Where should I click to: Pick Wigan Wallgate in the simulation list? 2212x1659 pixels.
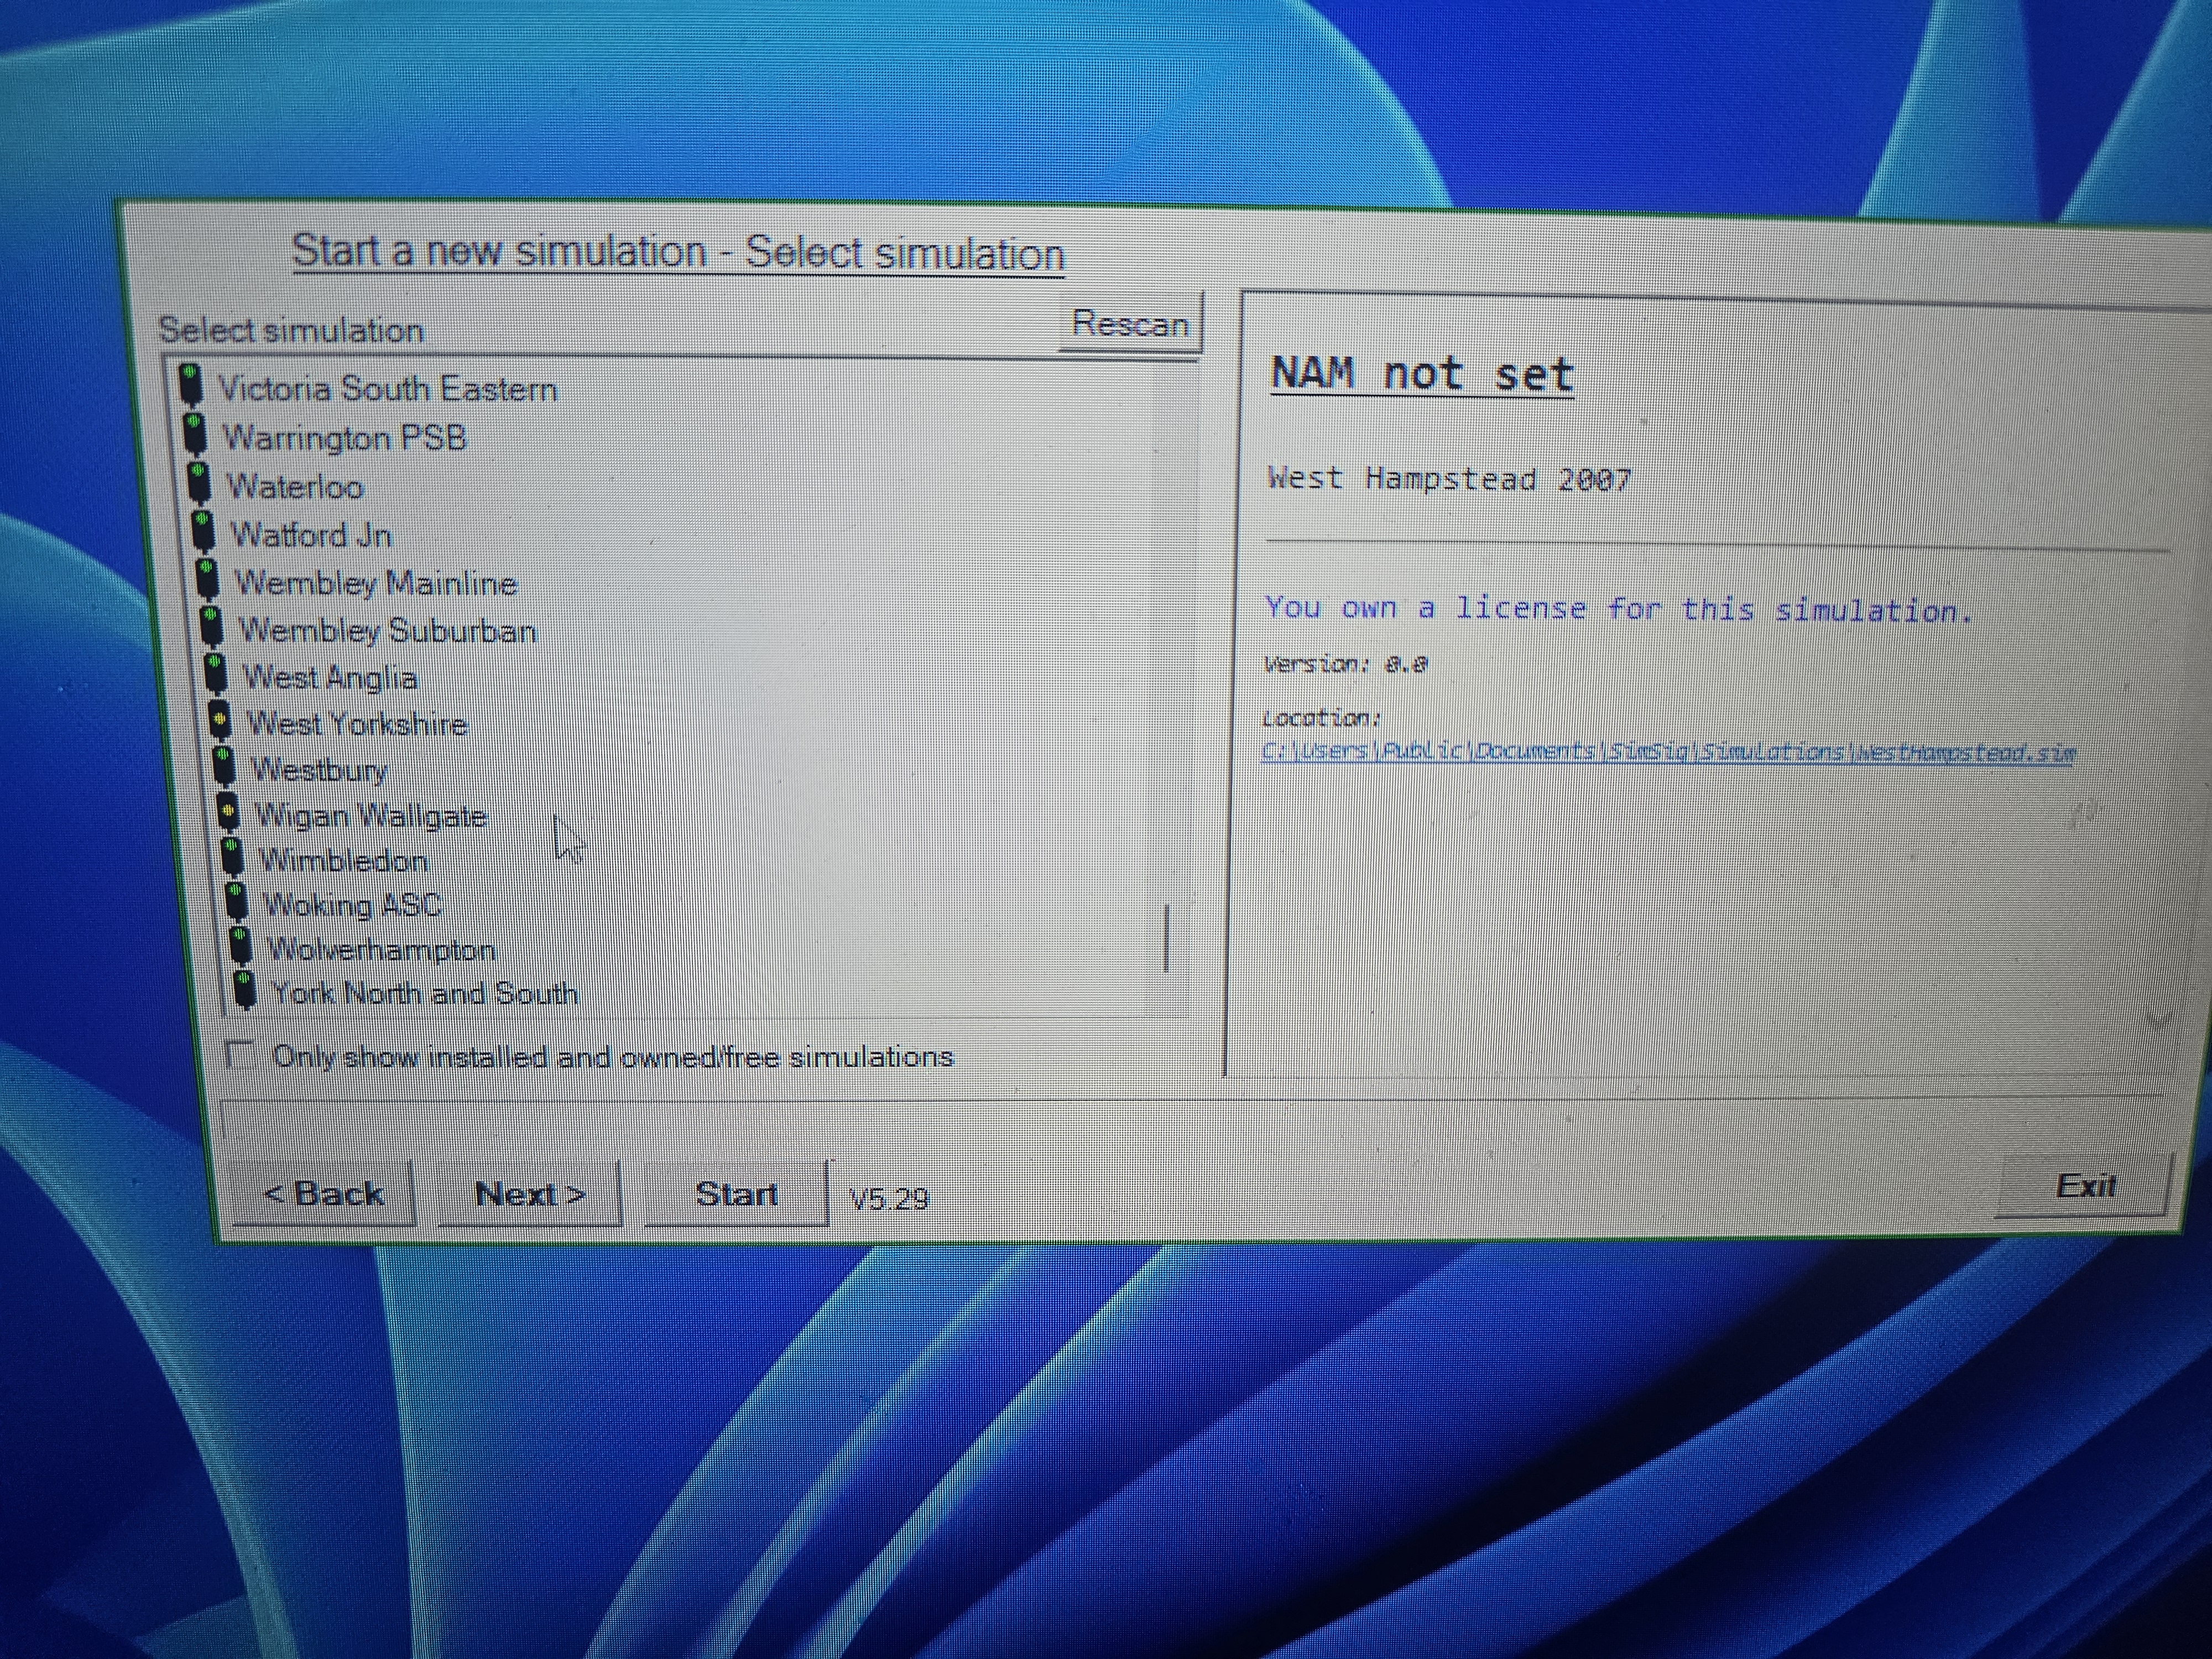pos(371,816)
